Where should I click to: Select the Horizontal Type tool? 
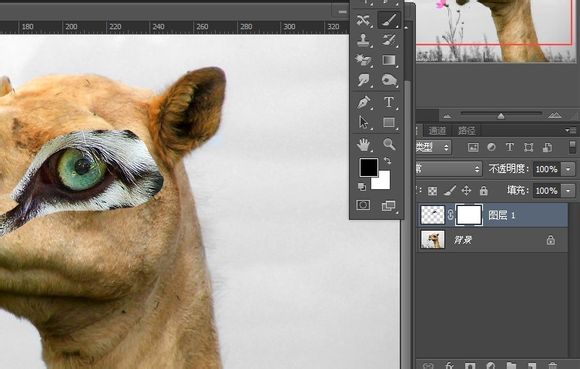(x=389, y=102)
